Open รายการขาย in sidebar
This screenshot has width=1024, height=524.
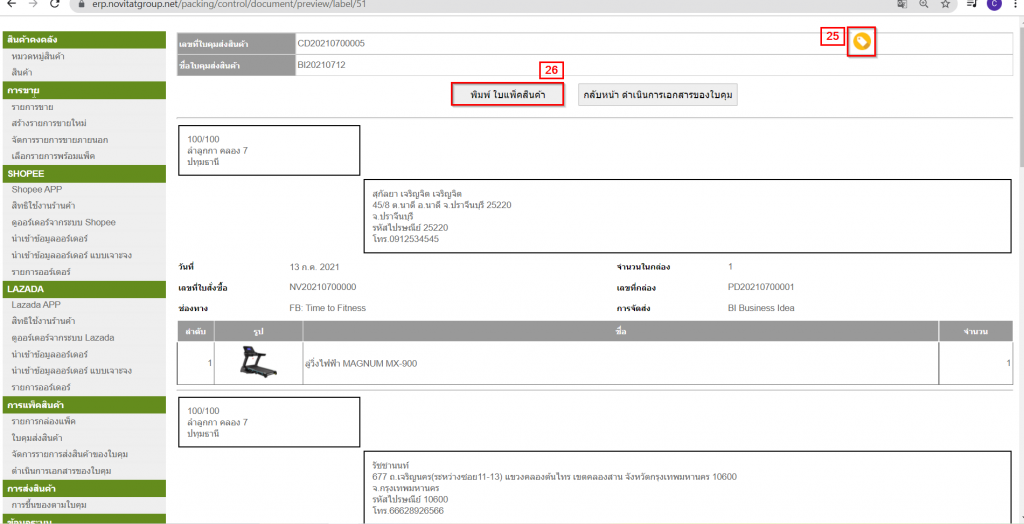(x=33, y=106)
